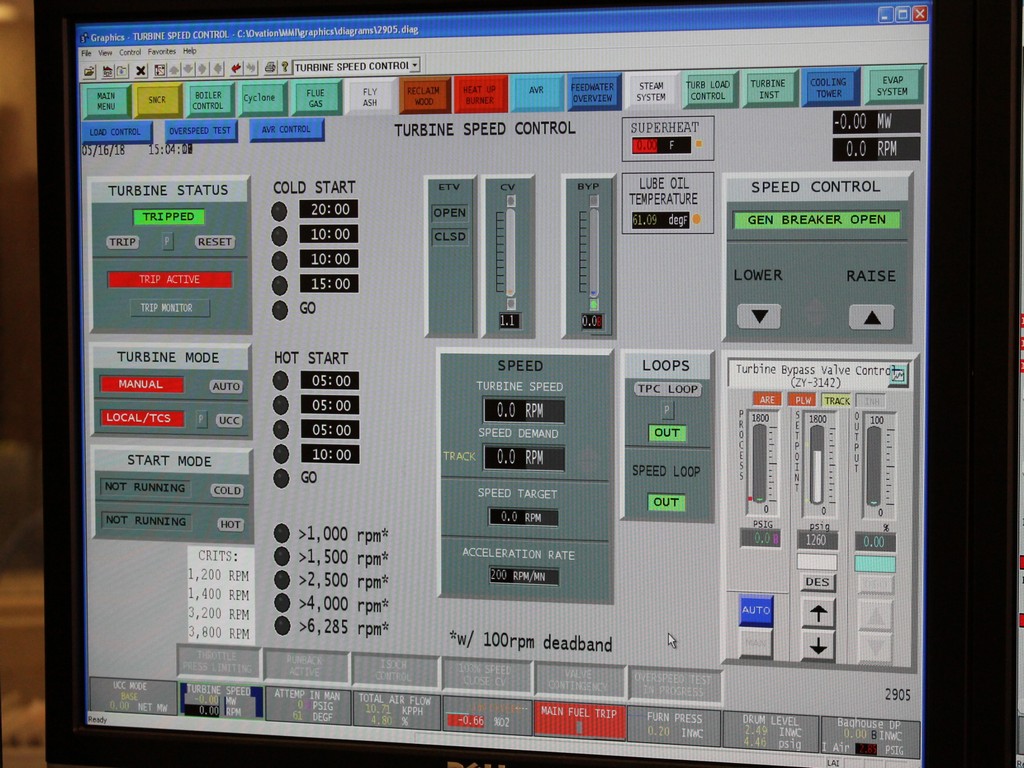The image size is (1024, 768).
Task: Open the bypass valve trend chart icon
Action: tap(897, 375)
